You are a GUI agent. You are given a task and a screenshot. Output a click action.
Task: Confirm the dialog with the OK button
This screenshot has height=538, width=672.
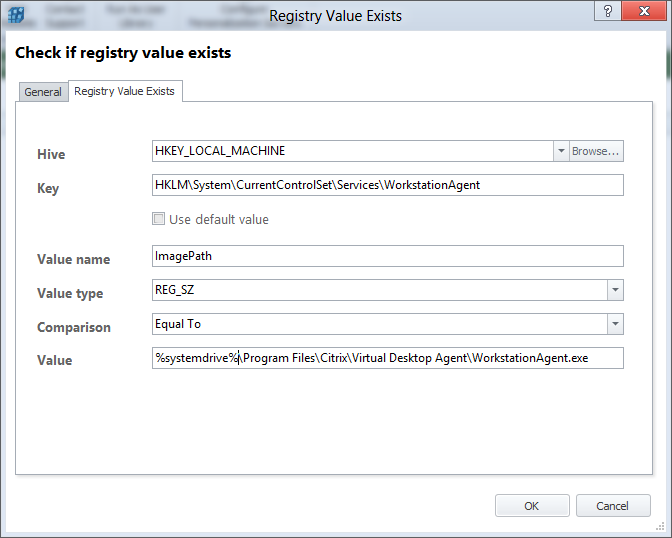tap(531, 506)
